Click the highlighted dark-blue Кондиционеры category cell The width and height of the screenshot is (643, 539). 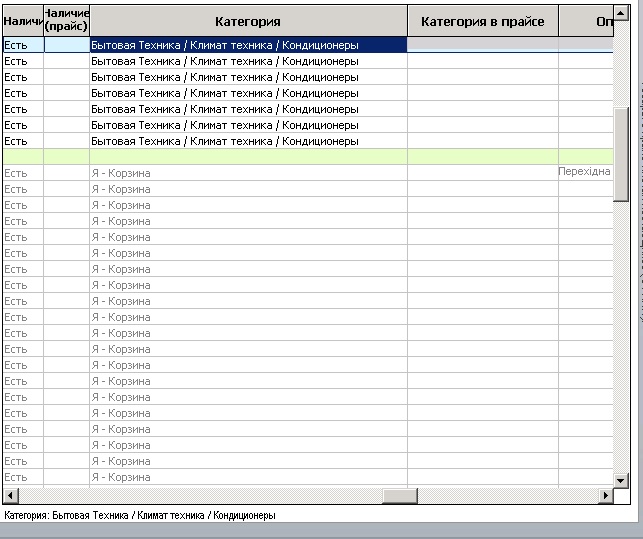pos(248,45)
